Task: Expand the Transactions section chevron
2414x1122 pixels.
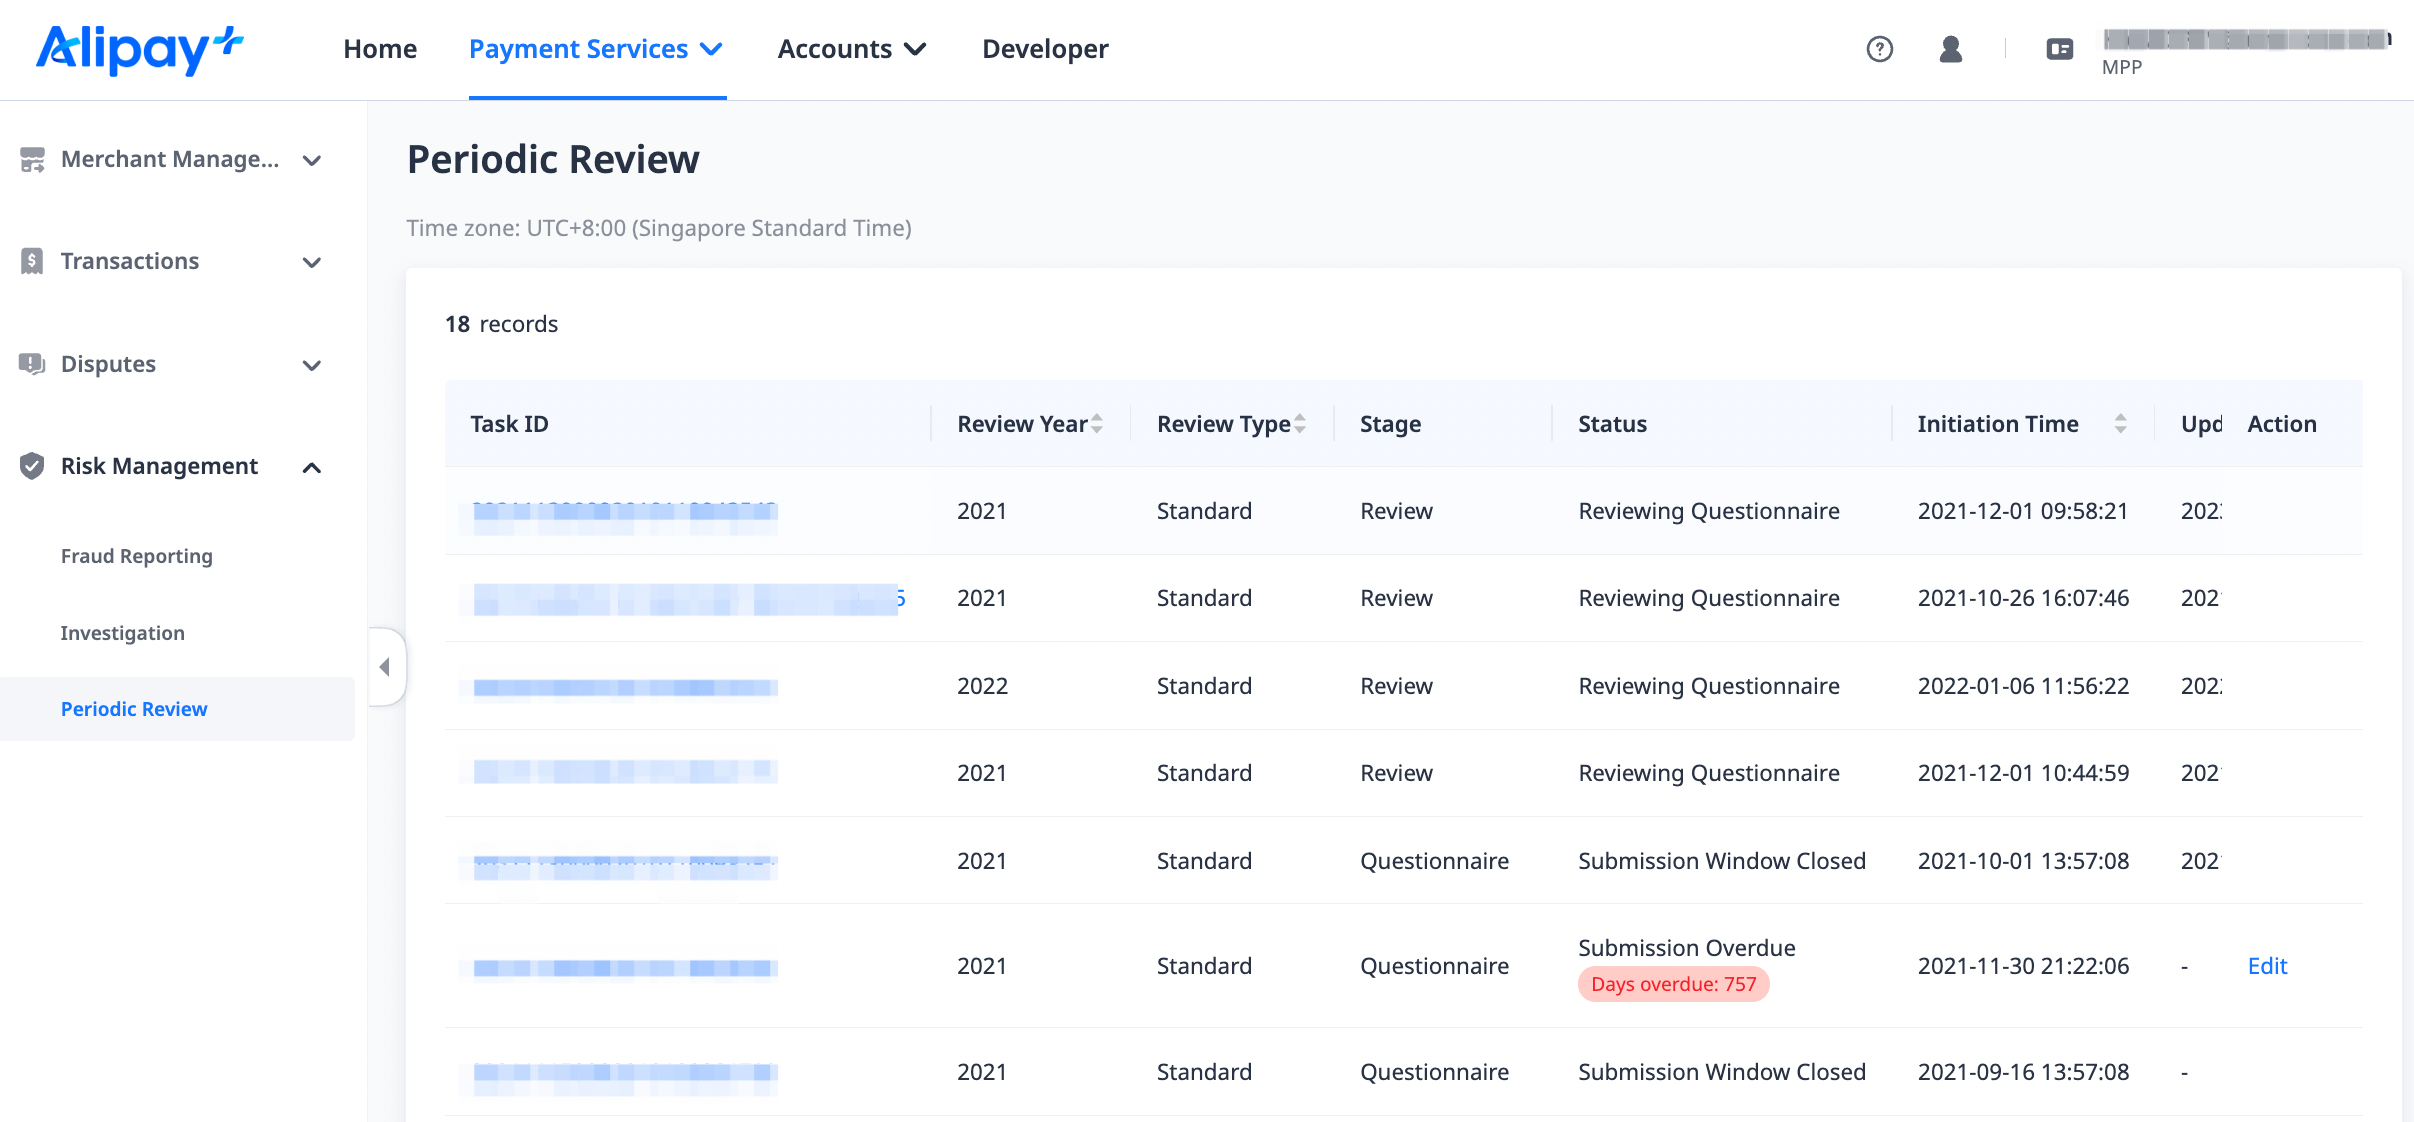Action: coord(312,263)
